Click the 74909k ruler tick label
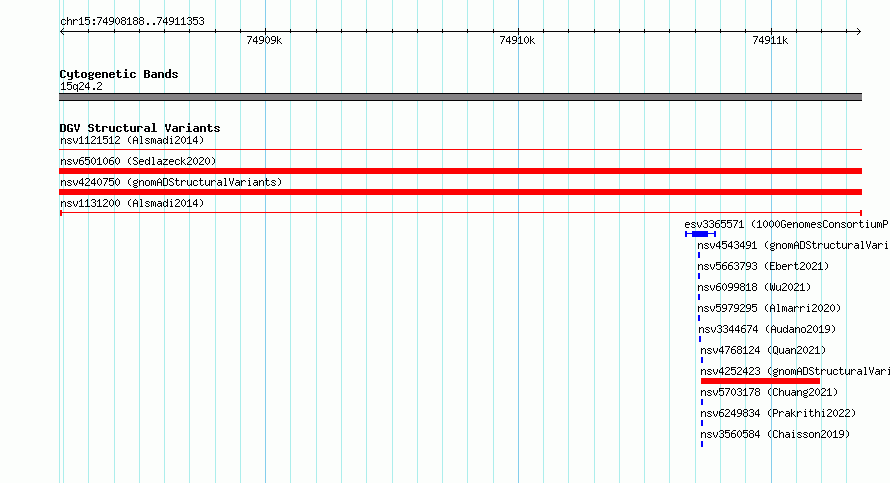This screenshot has height=483, width=890. 264,40
